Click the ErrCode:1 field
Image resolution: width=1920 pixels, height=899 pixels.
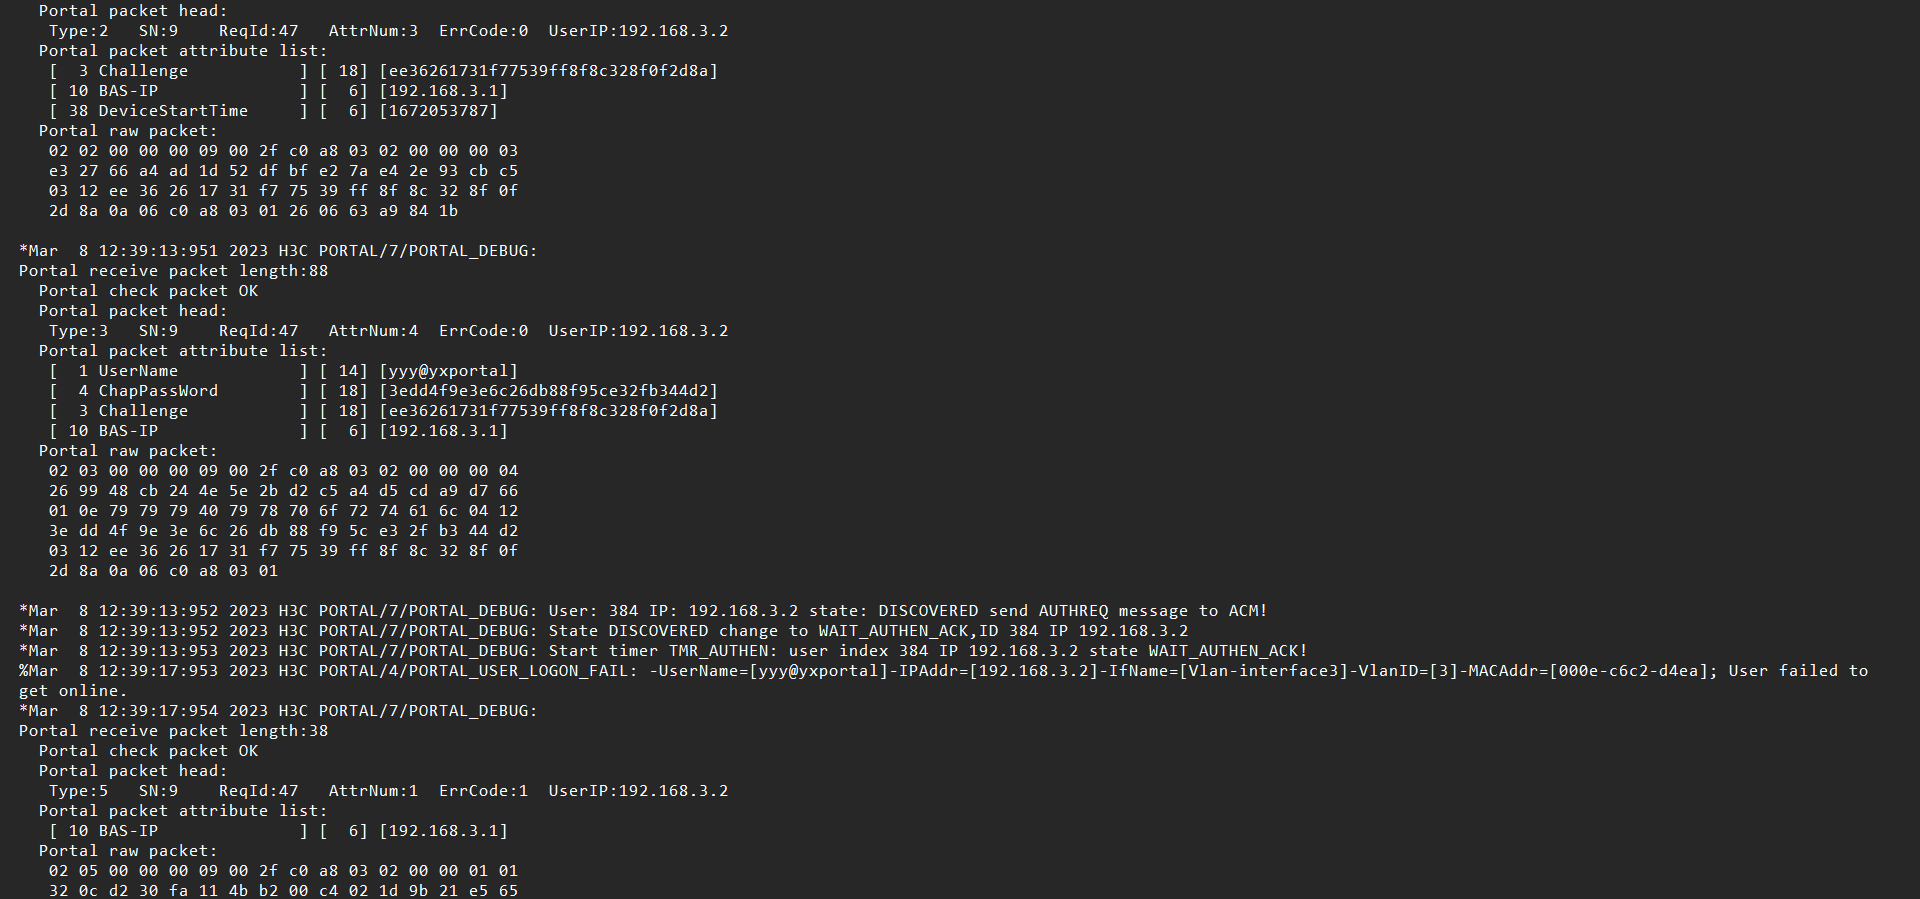pyautogui.click(x=483, y=791)
